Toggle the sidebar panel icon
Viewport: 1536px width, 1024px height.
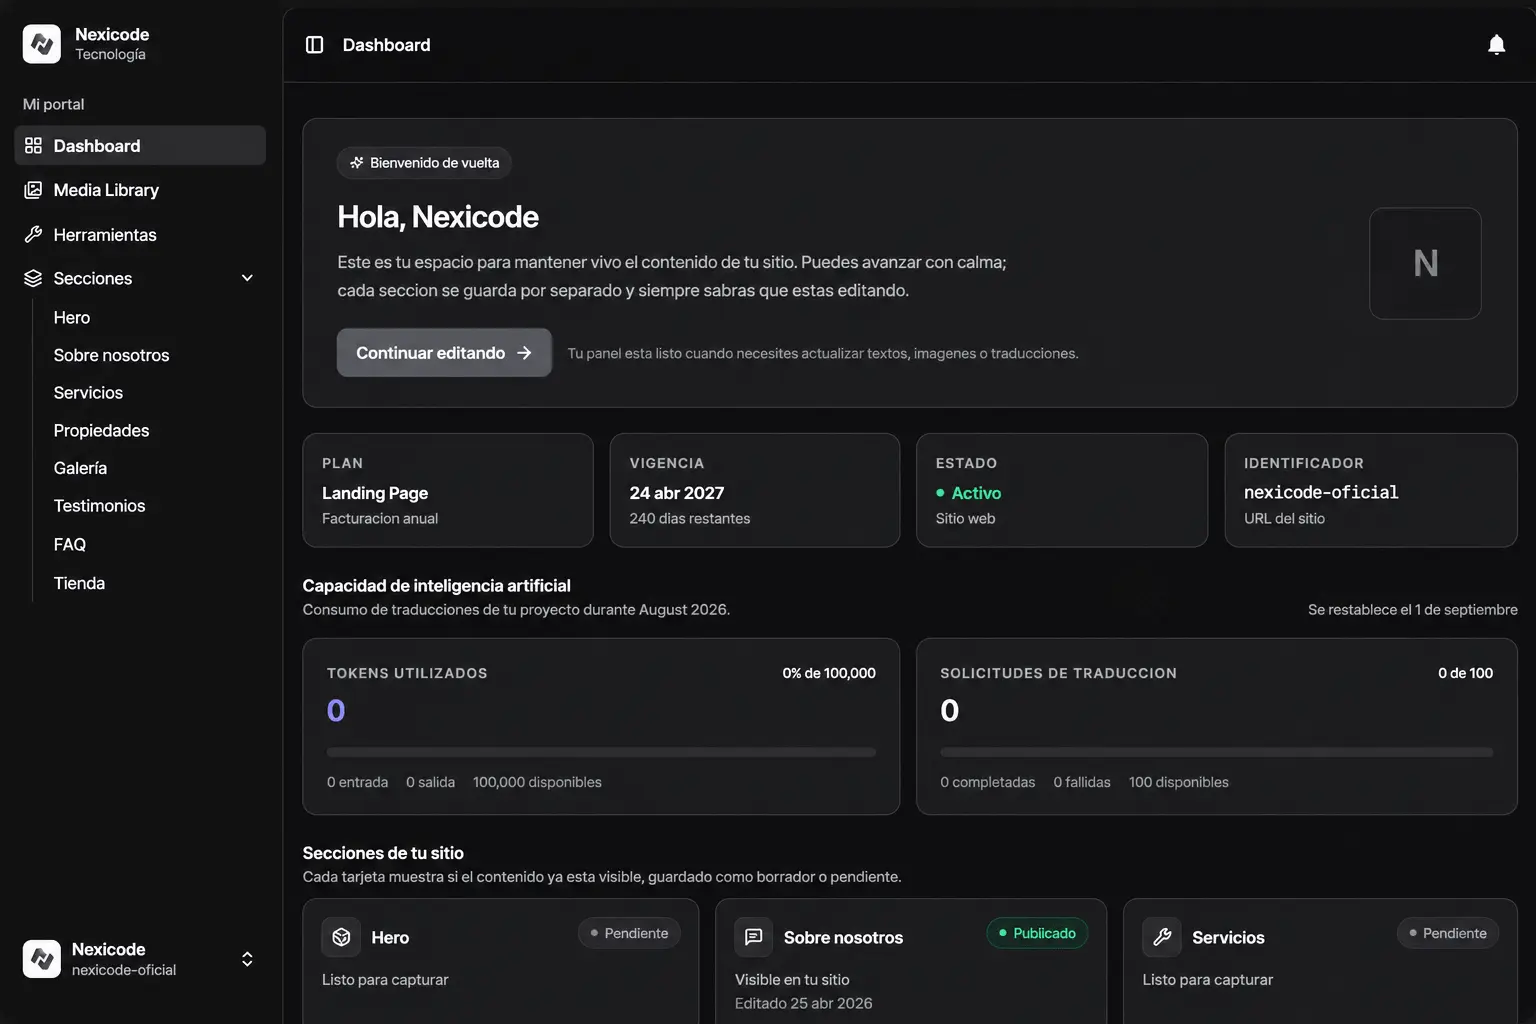coord(314,45)
